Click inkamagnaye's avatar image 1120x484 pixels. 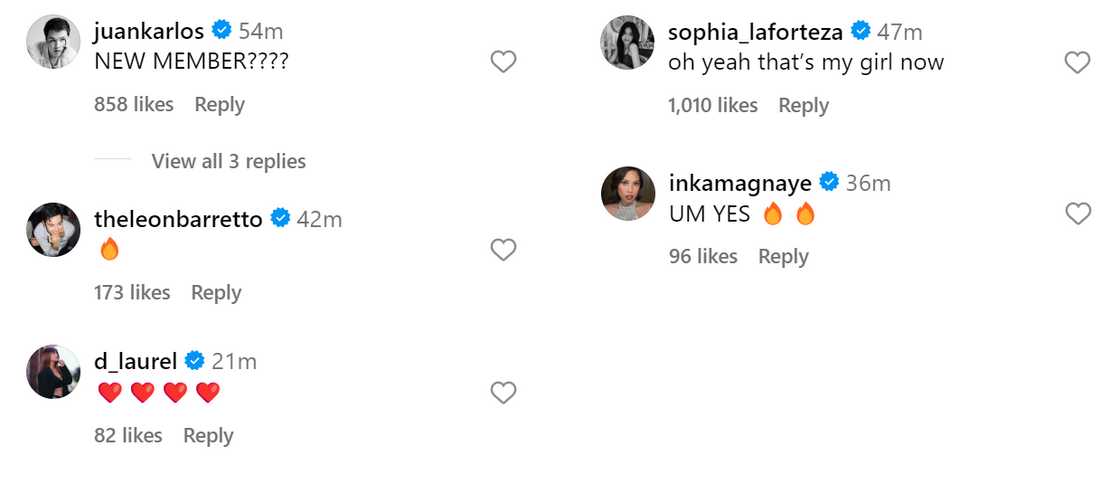627,193
